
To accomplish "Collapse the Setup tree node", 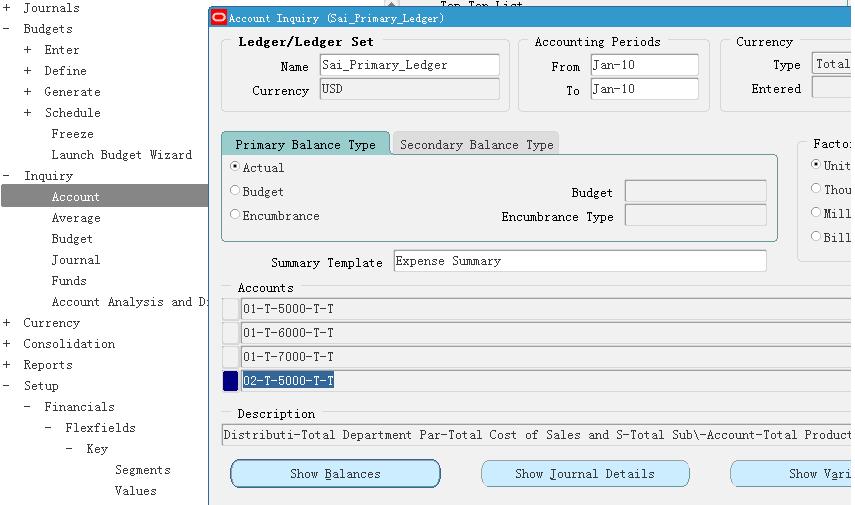I will click(7, 386).
